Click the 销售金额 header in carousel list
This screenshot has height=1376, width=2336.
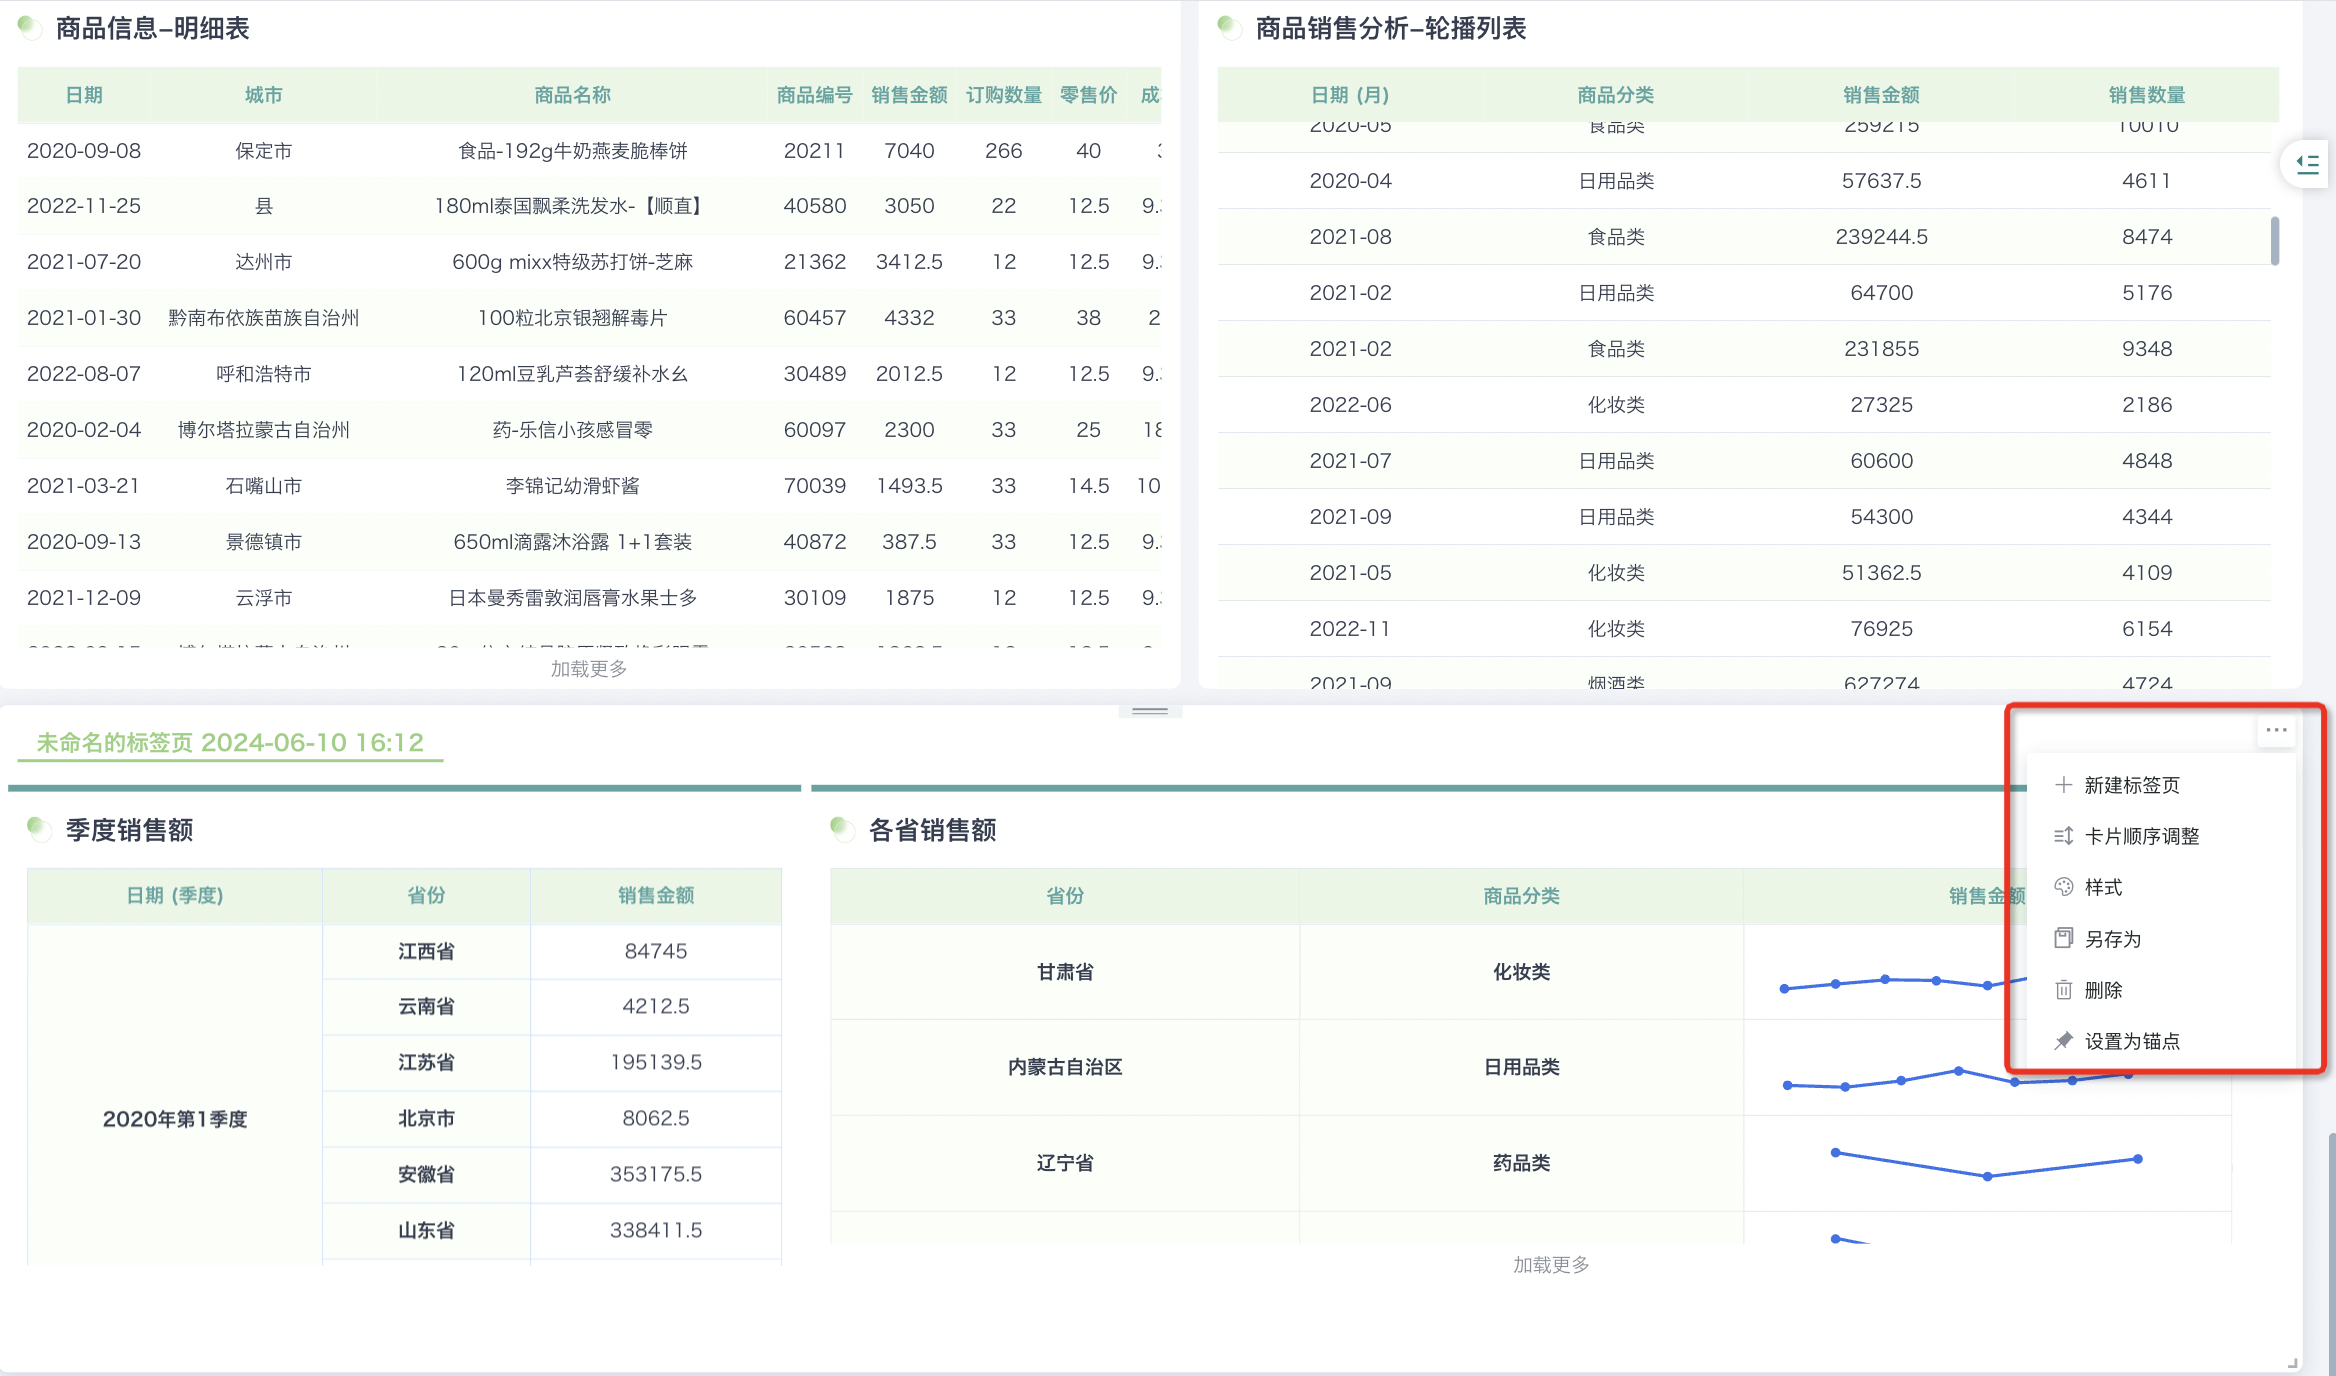point(1881,95)
